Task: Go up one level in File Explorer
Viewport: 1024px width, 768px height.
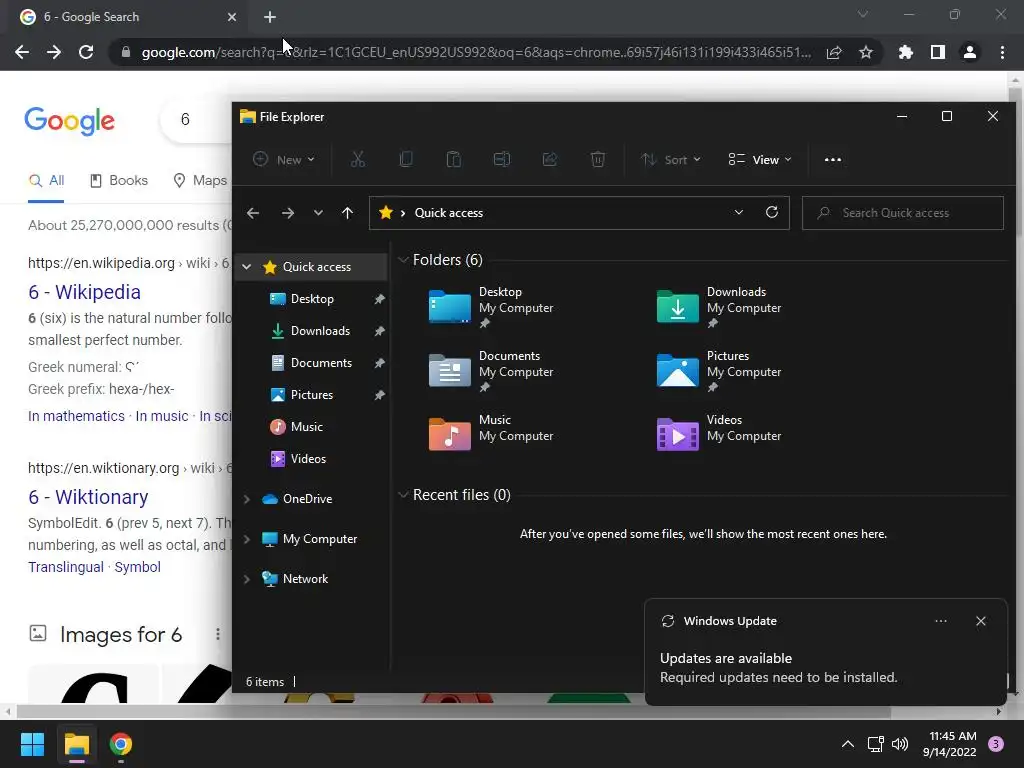Action: 347,213
